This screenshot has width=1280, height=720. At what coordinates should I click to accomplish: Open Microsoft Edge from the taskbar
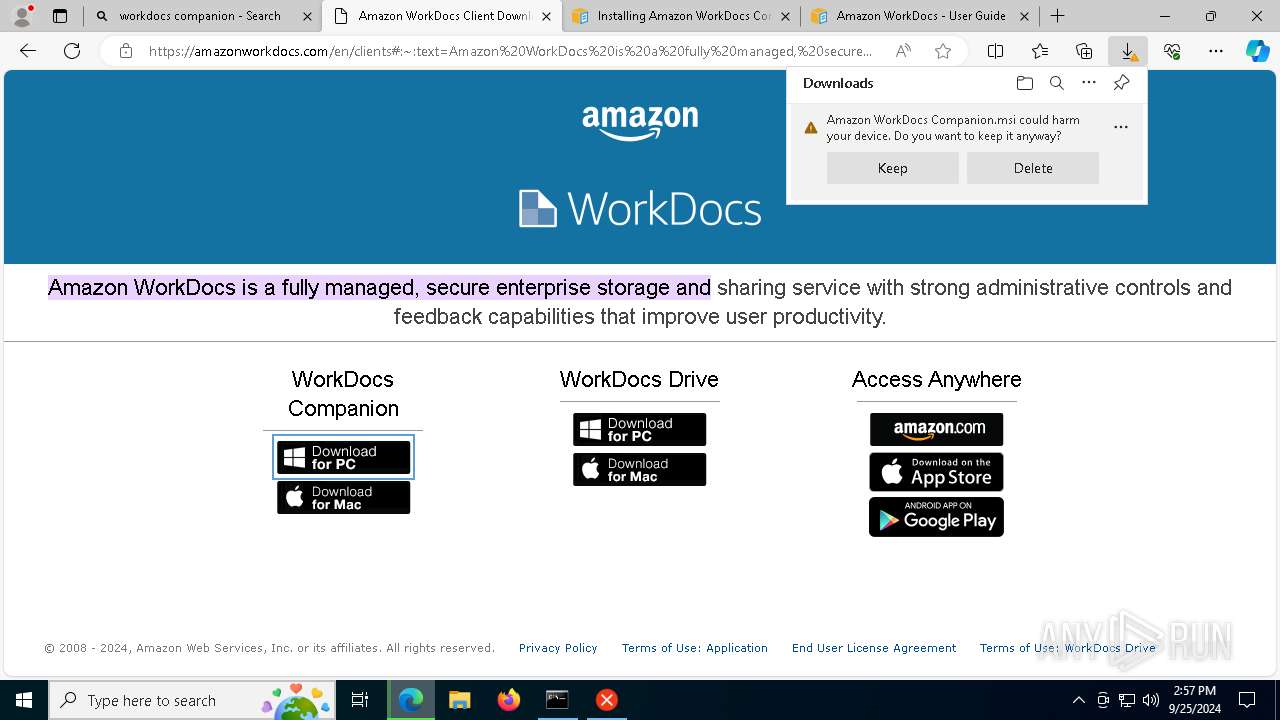click(x=411, y=700)
